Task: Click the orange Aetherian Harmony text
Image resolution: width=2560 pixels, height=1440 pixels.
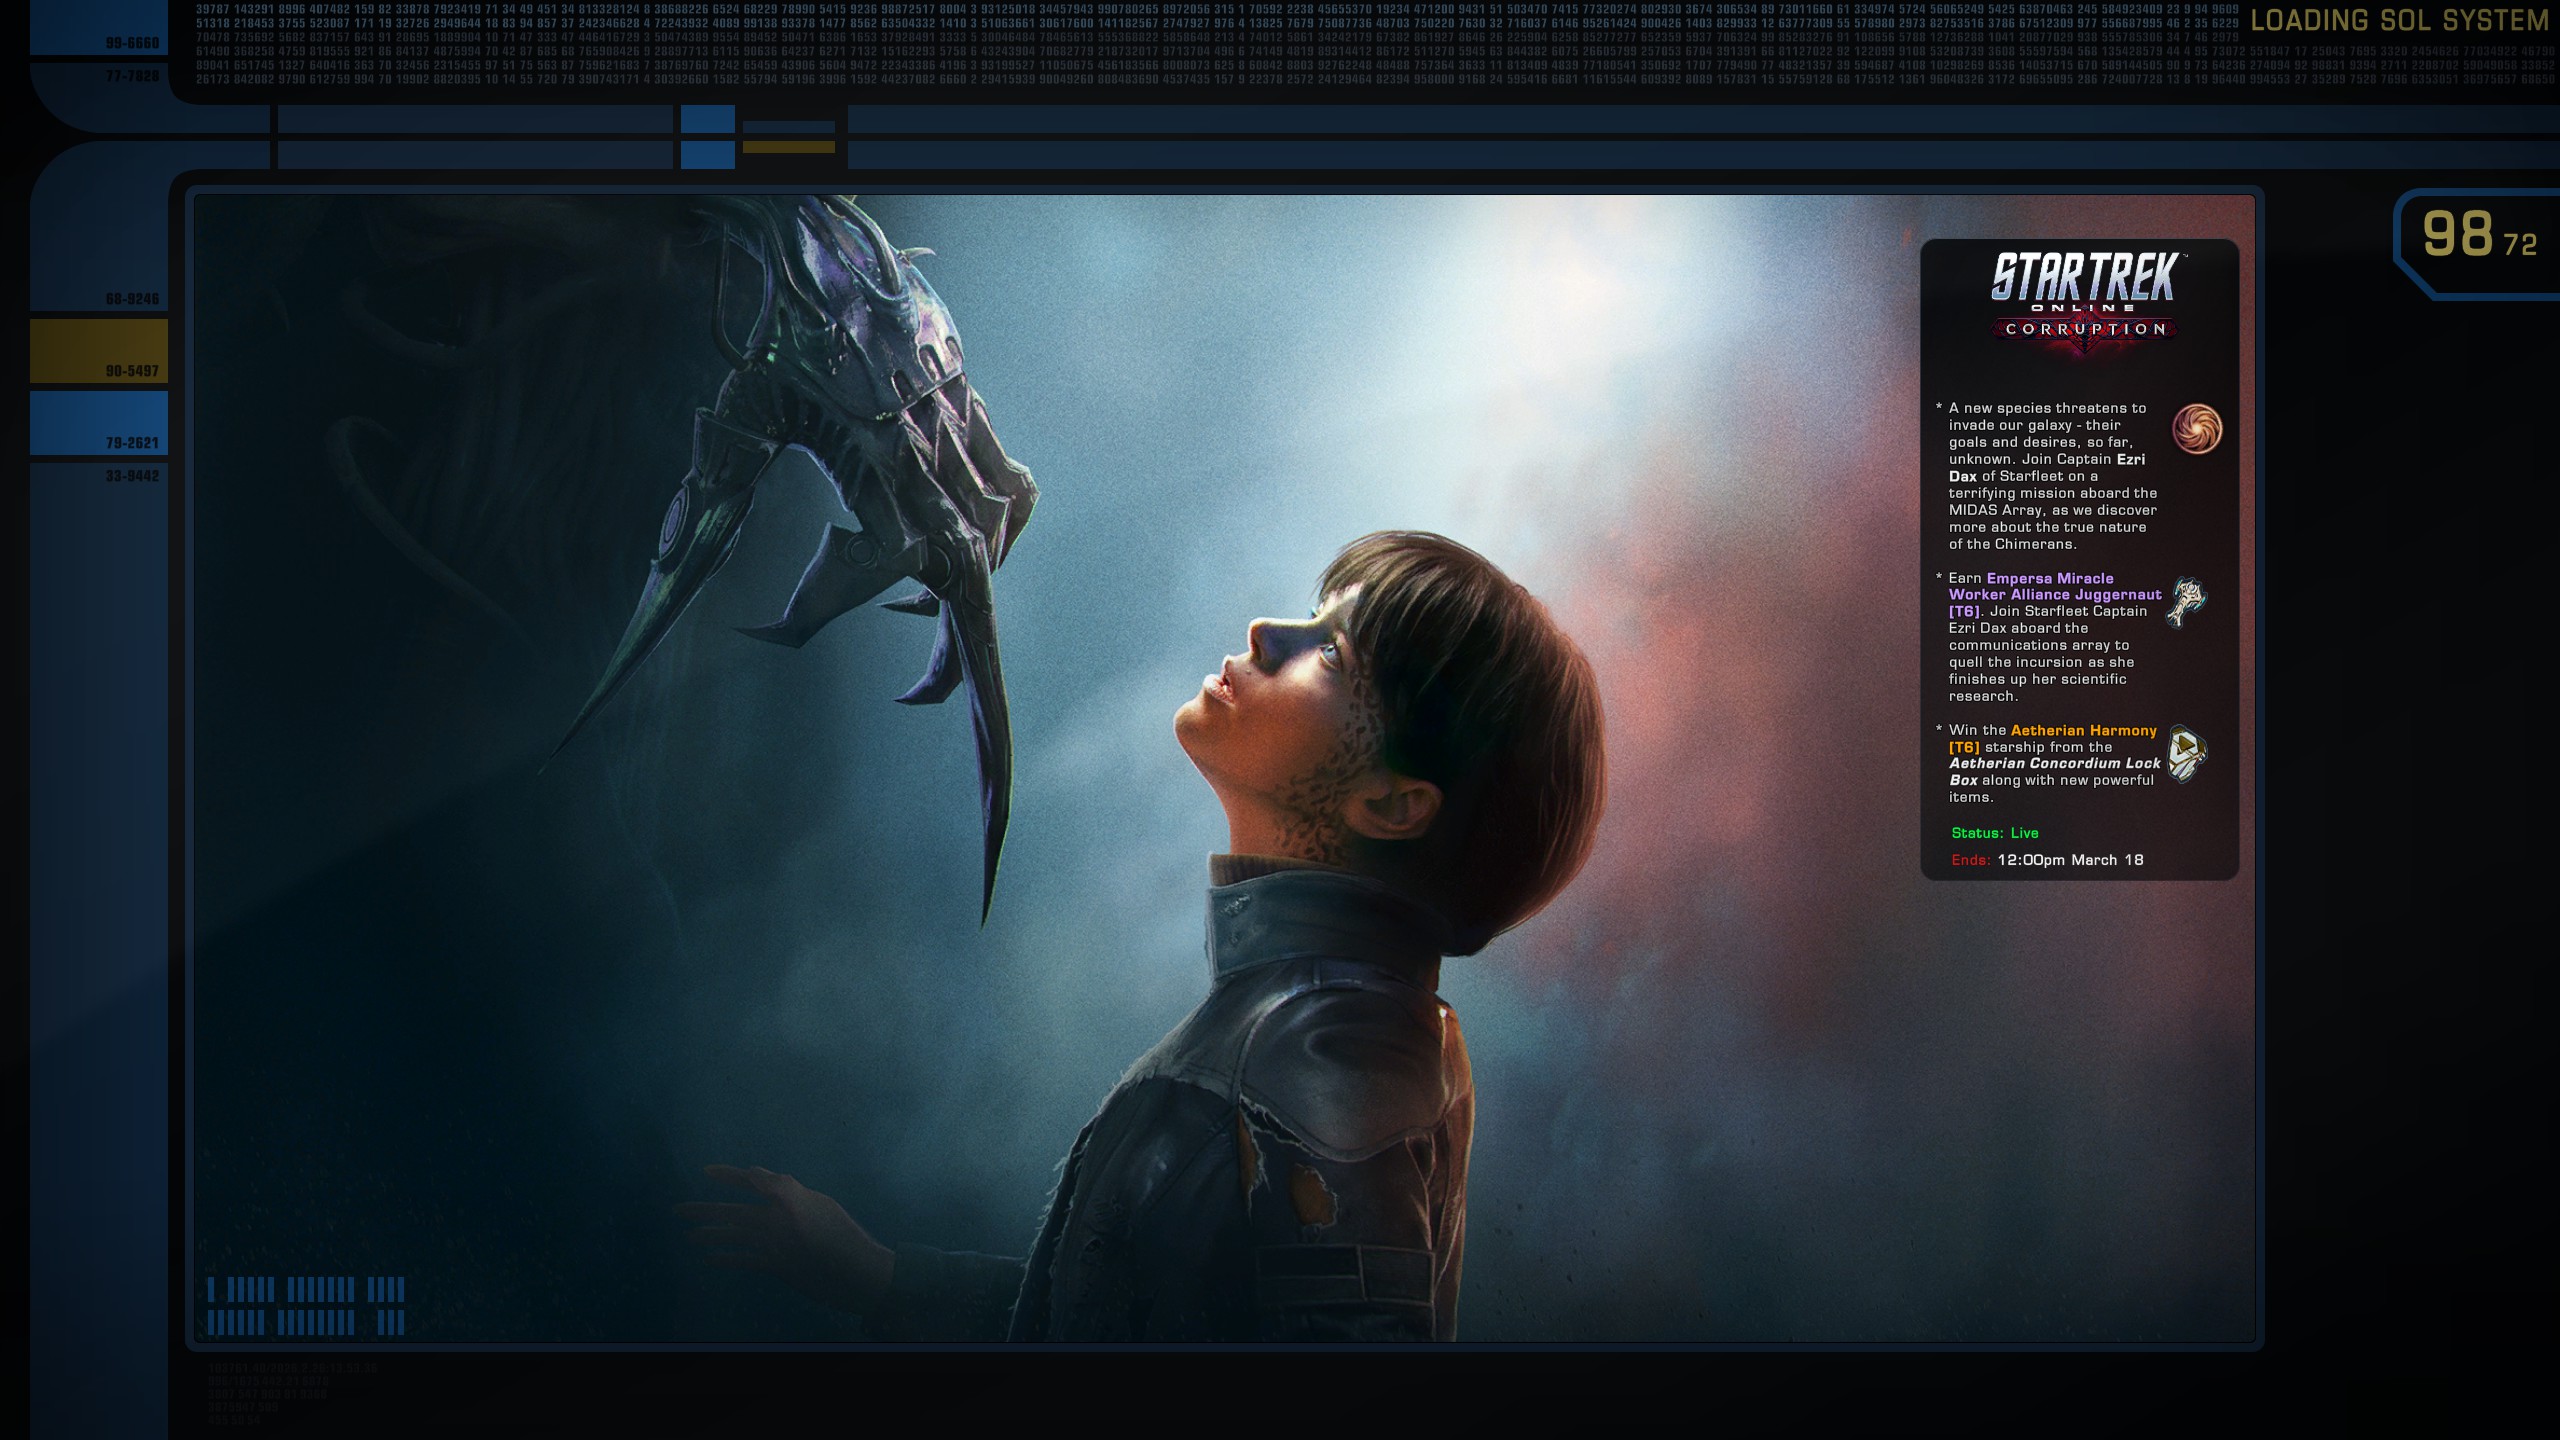Action: [x=2083, y=731]
